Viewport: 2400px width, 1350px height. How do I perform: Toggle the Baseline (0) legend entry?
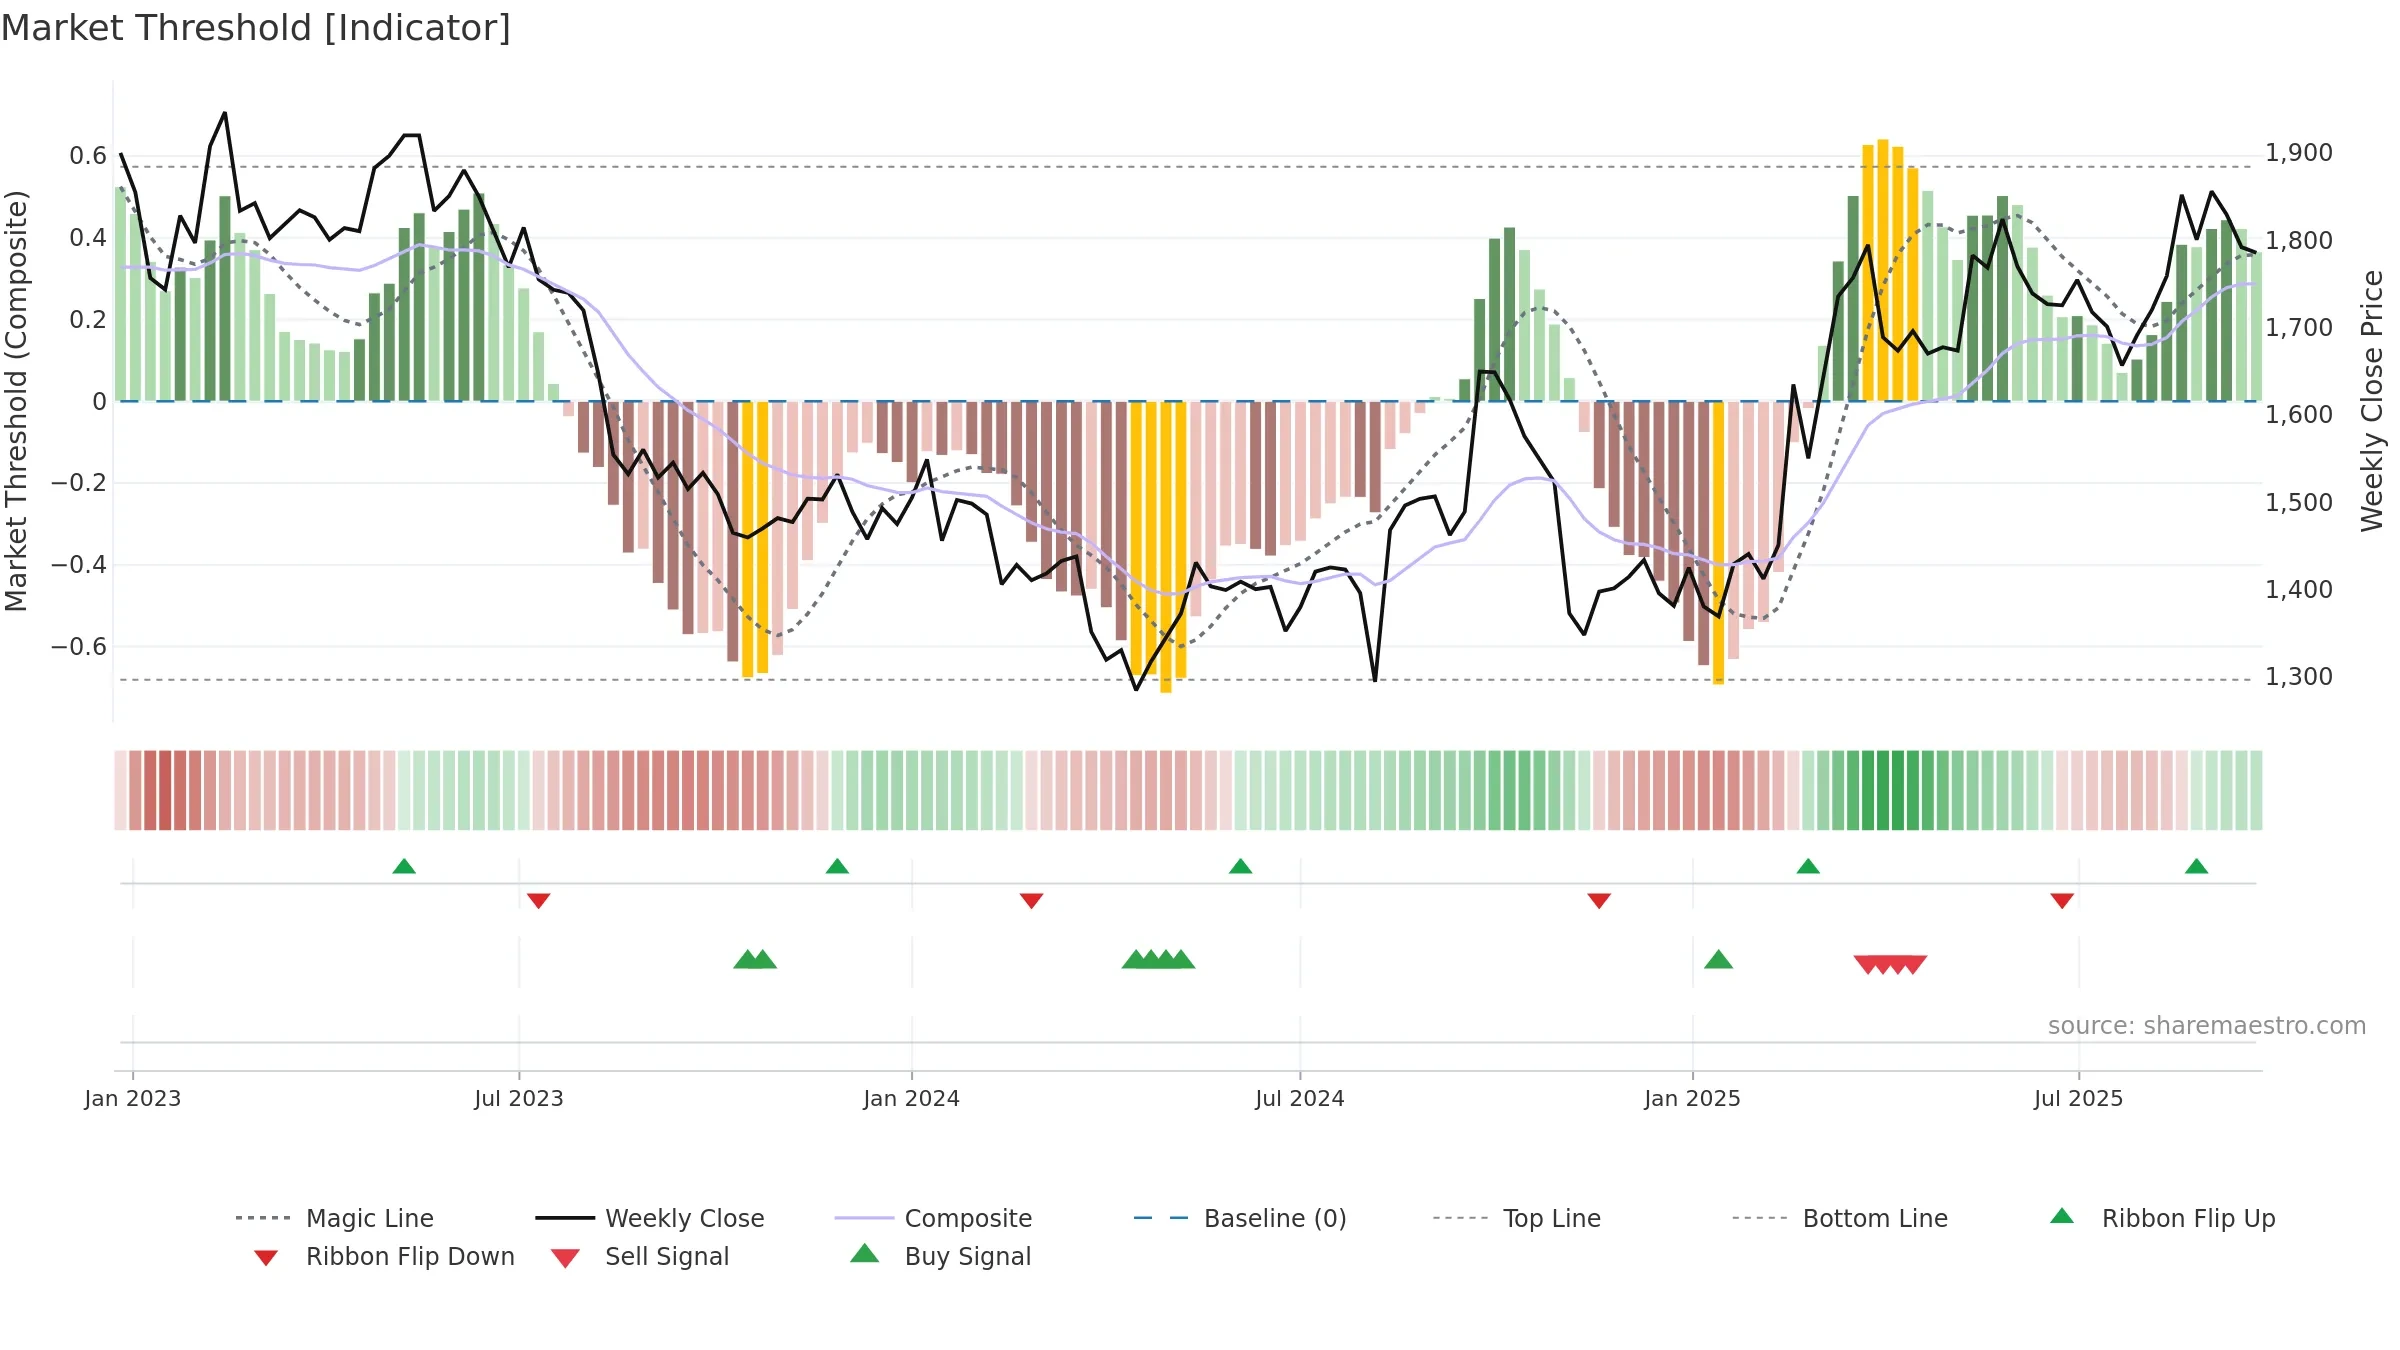tap(1240, 1218)
